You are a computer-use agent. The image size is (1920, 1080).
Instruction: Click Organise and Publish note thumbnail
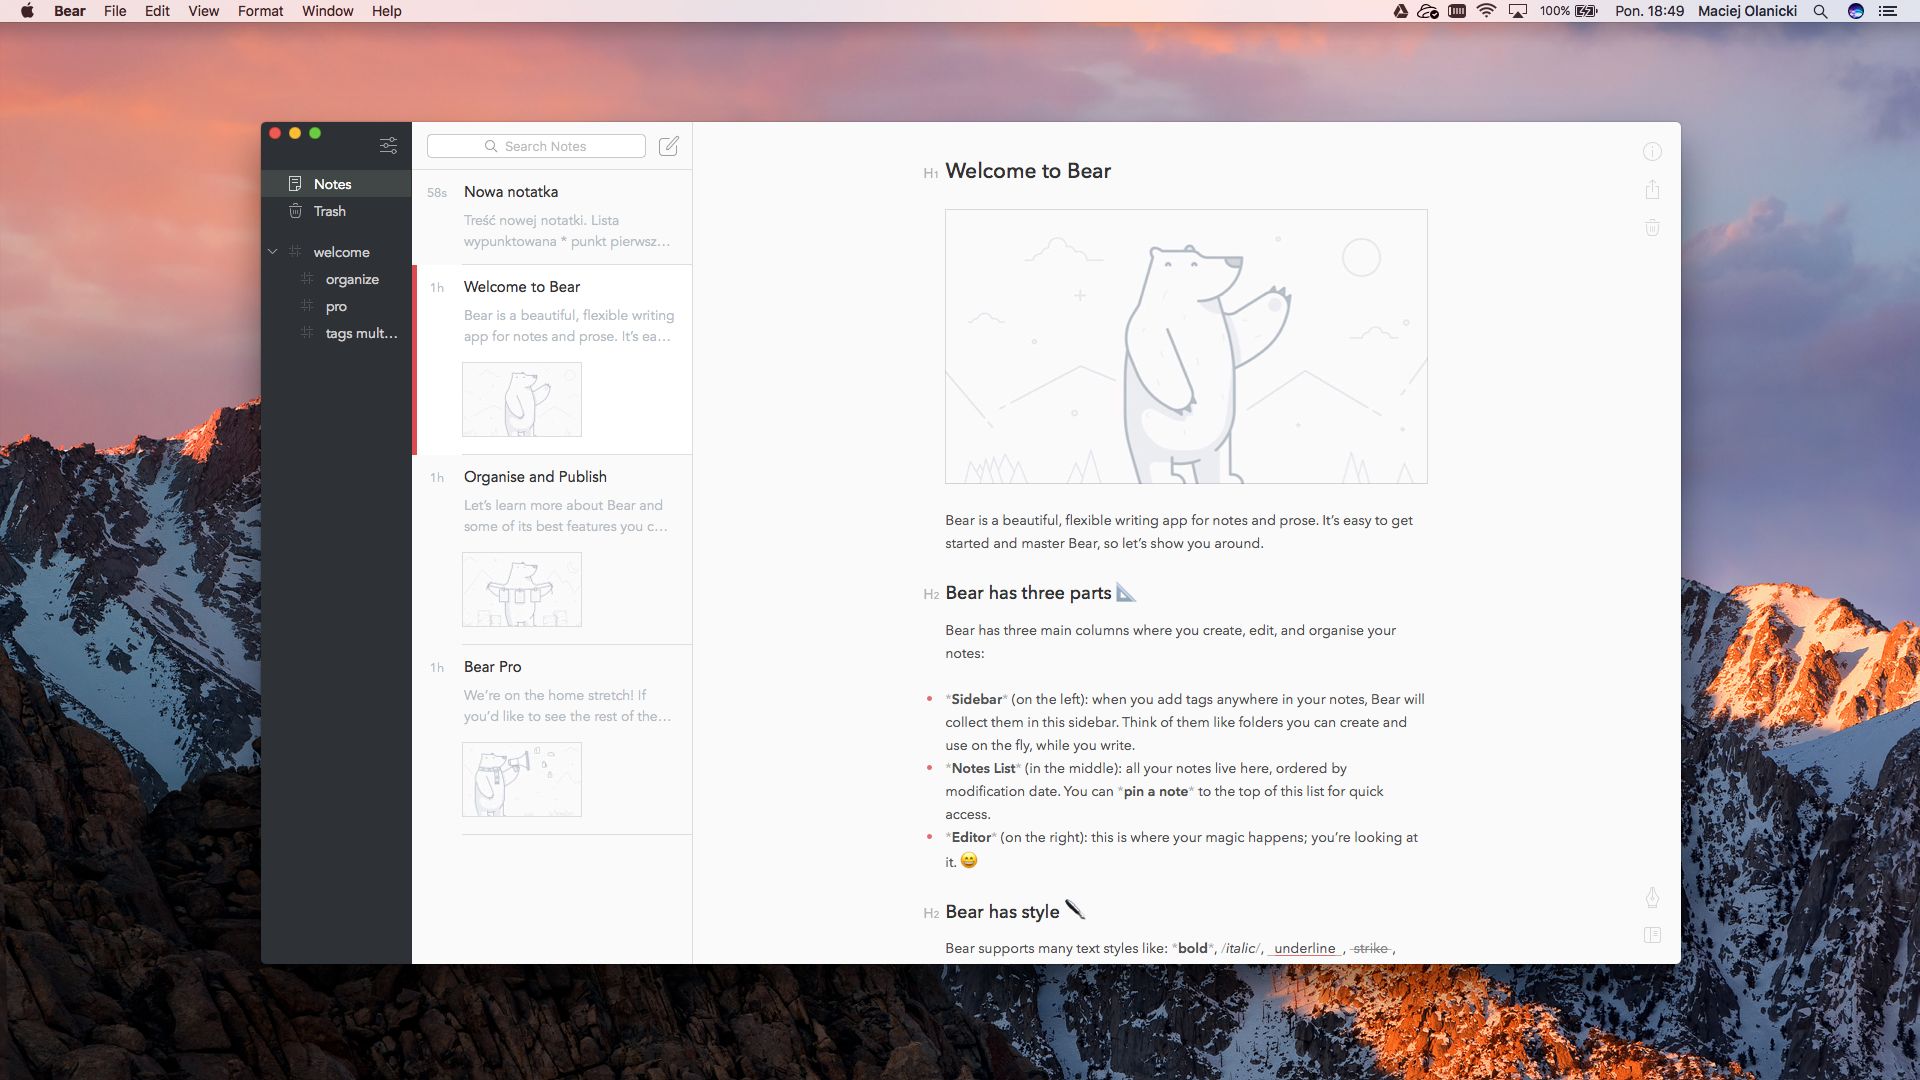521,590
